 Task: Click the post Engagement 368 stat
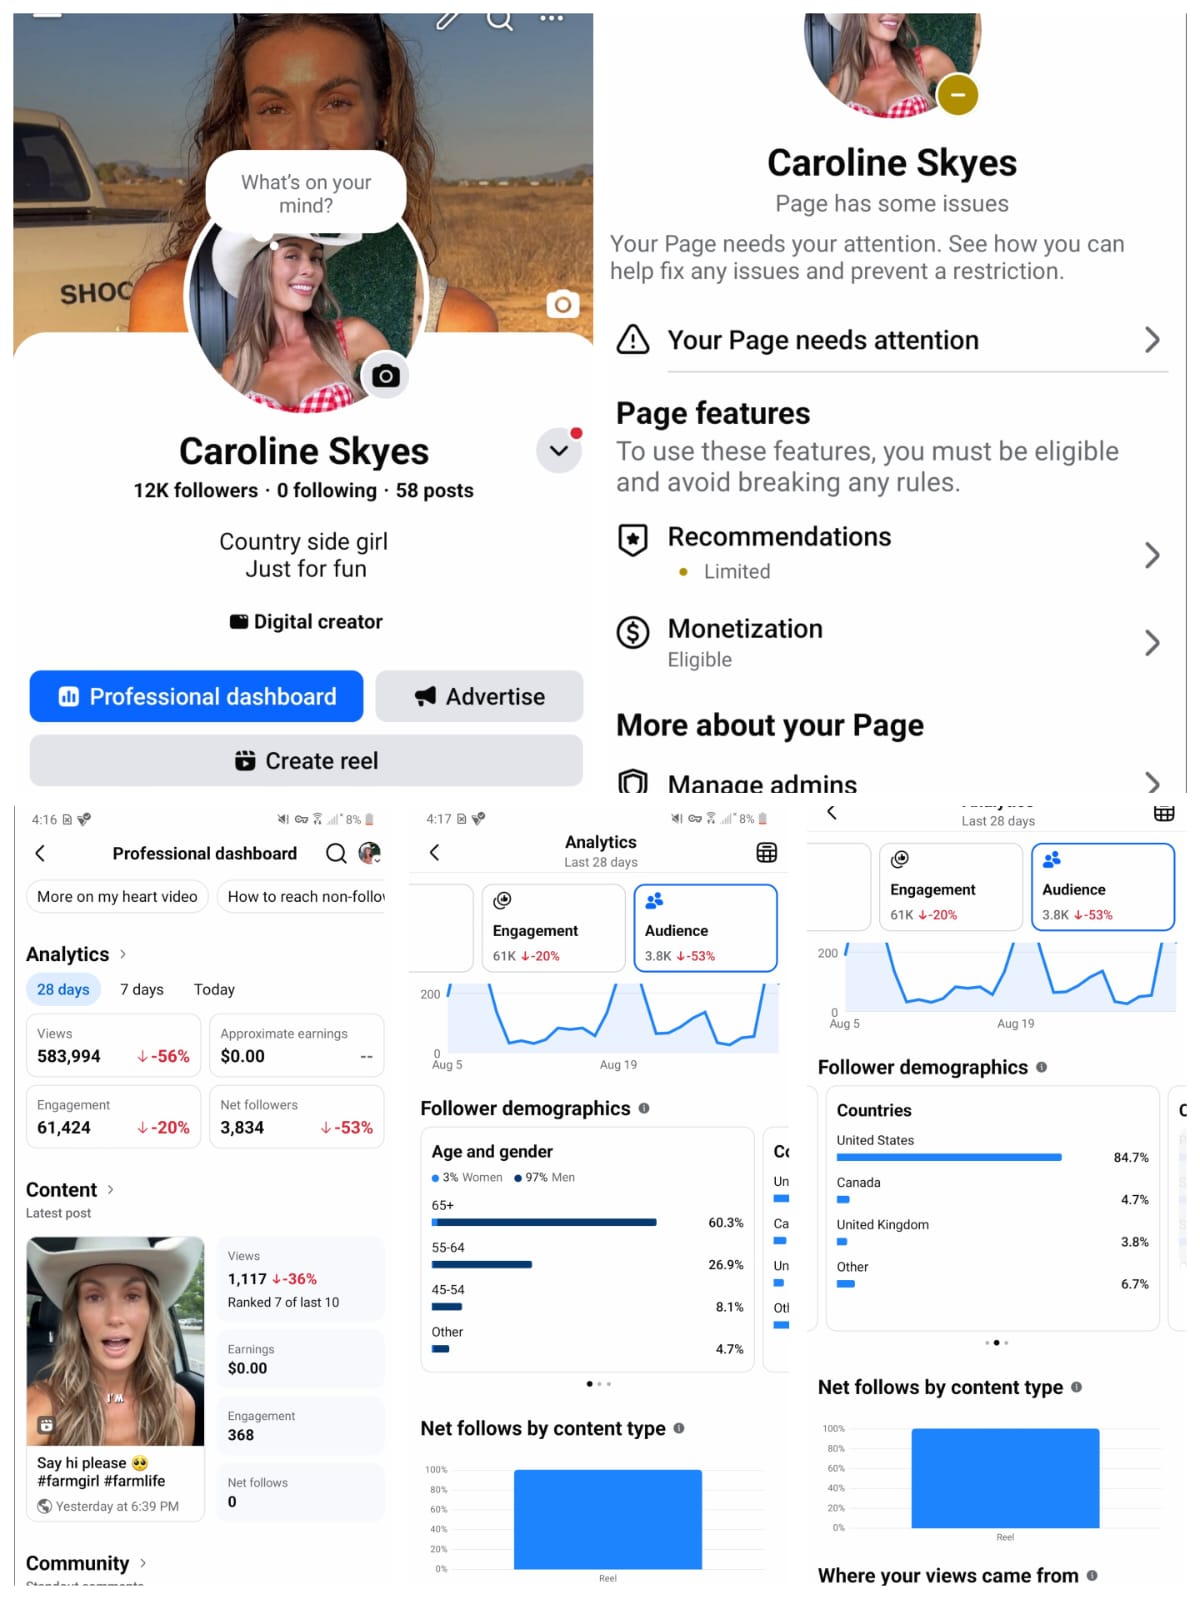pyautogui.click(x=301, y=1426)
